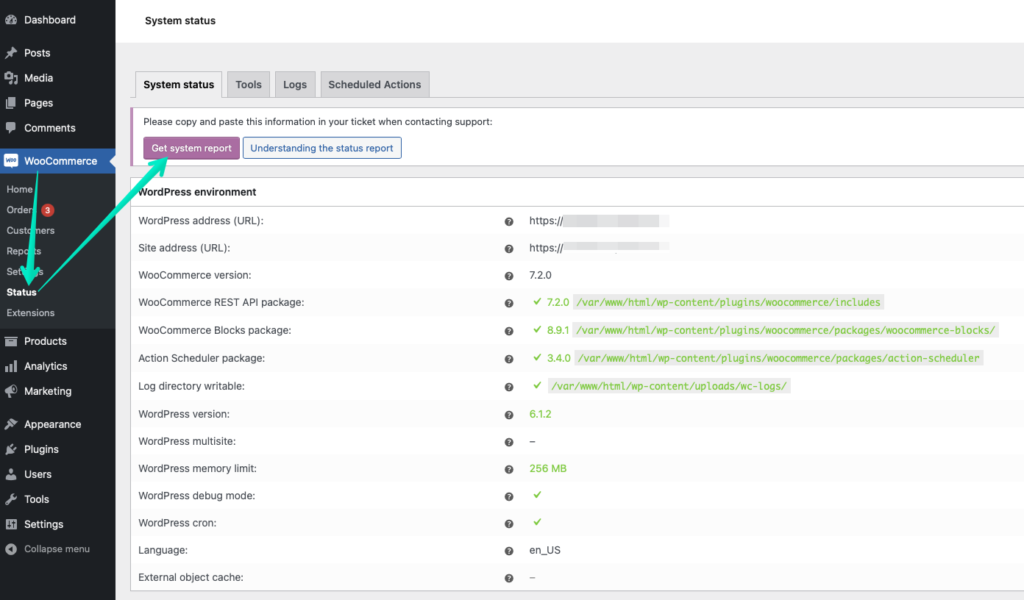Click help icon for Log directory writable
Image resolution: width=1024 pixels, height=600 pixels.
[509, 387]
